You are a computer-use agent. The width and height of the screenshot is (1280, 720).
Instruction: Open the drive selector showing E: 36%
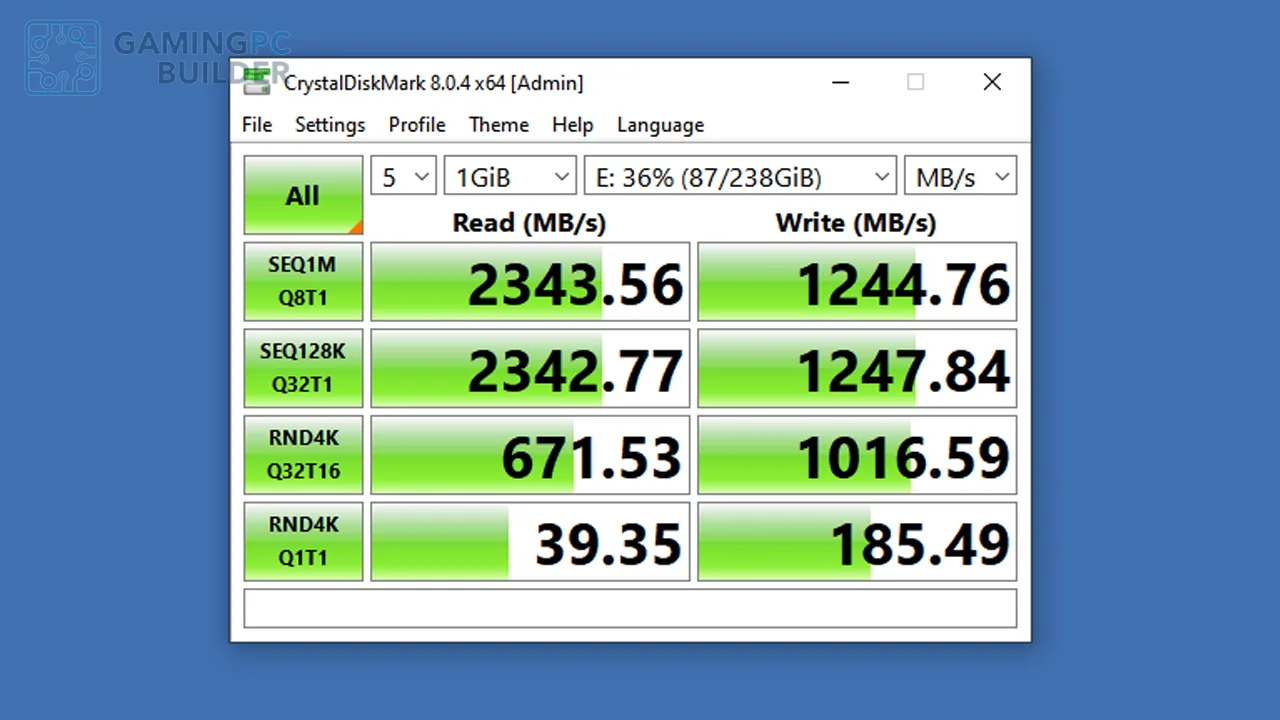(x=740, y=176)
